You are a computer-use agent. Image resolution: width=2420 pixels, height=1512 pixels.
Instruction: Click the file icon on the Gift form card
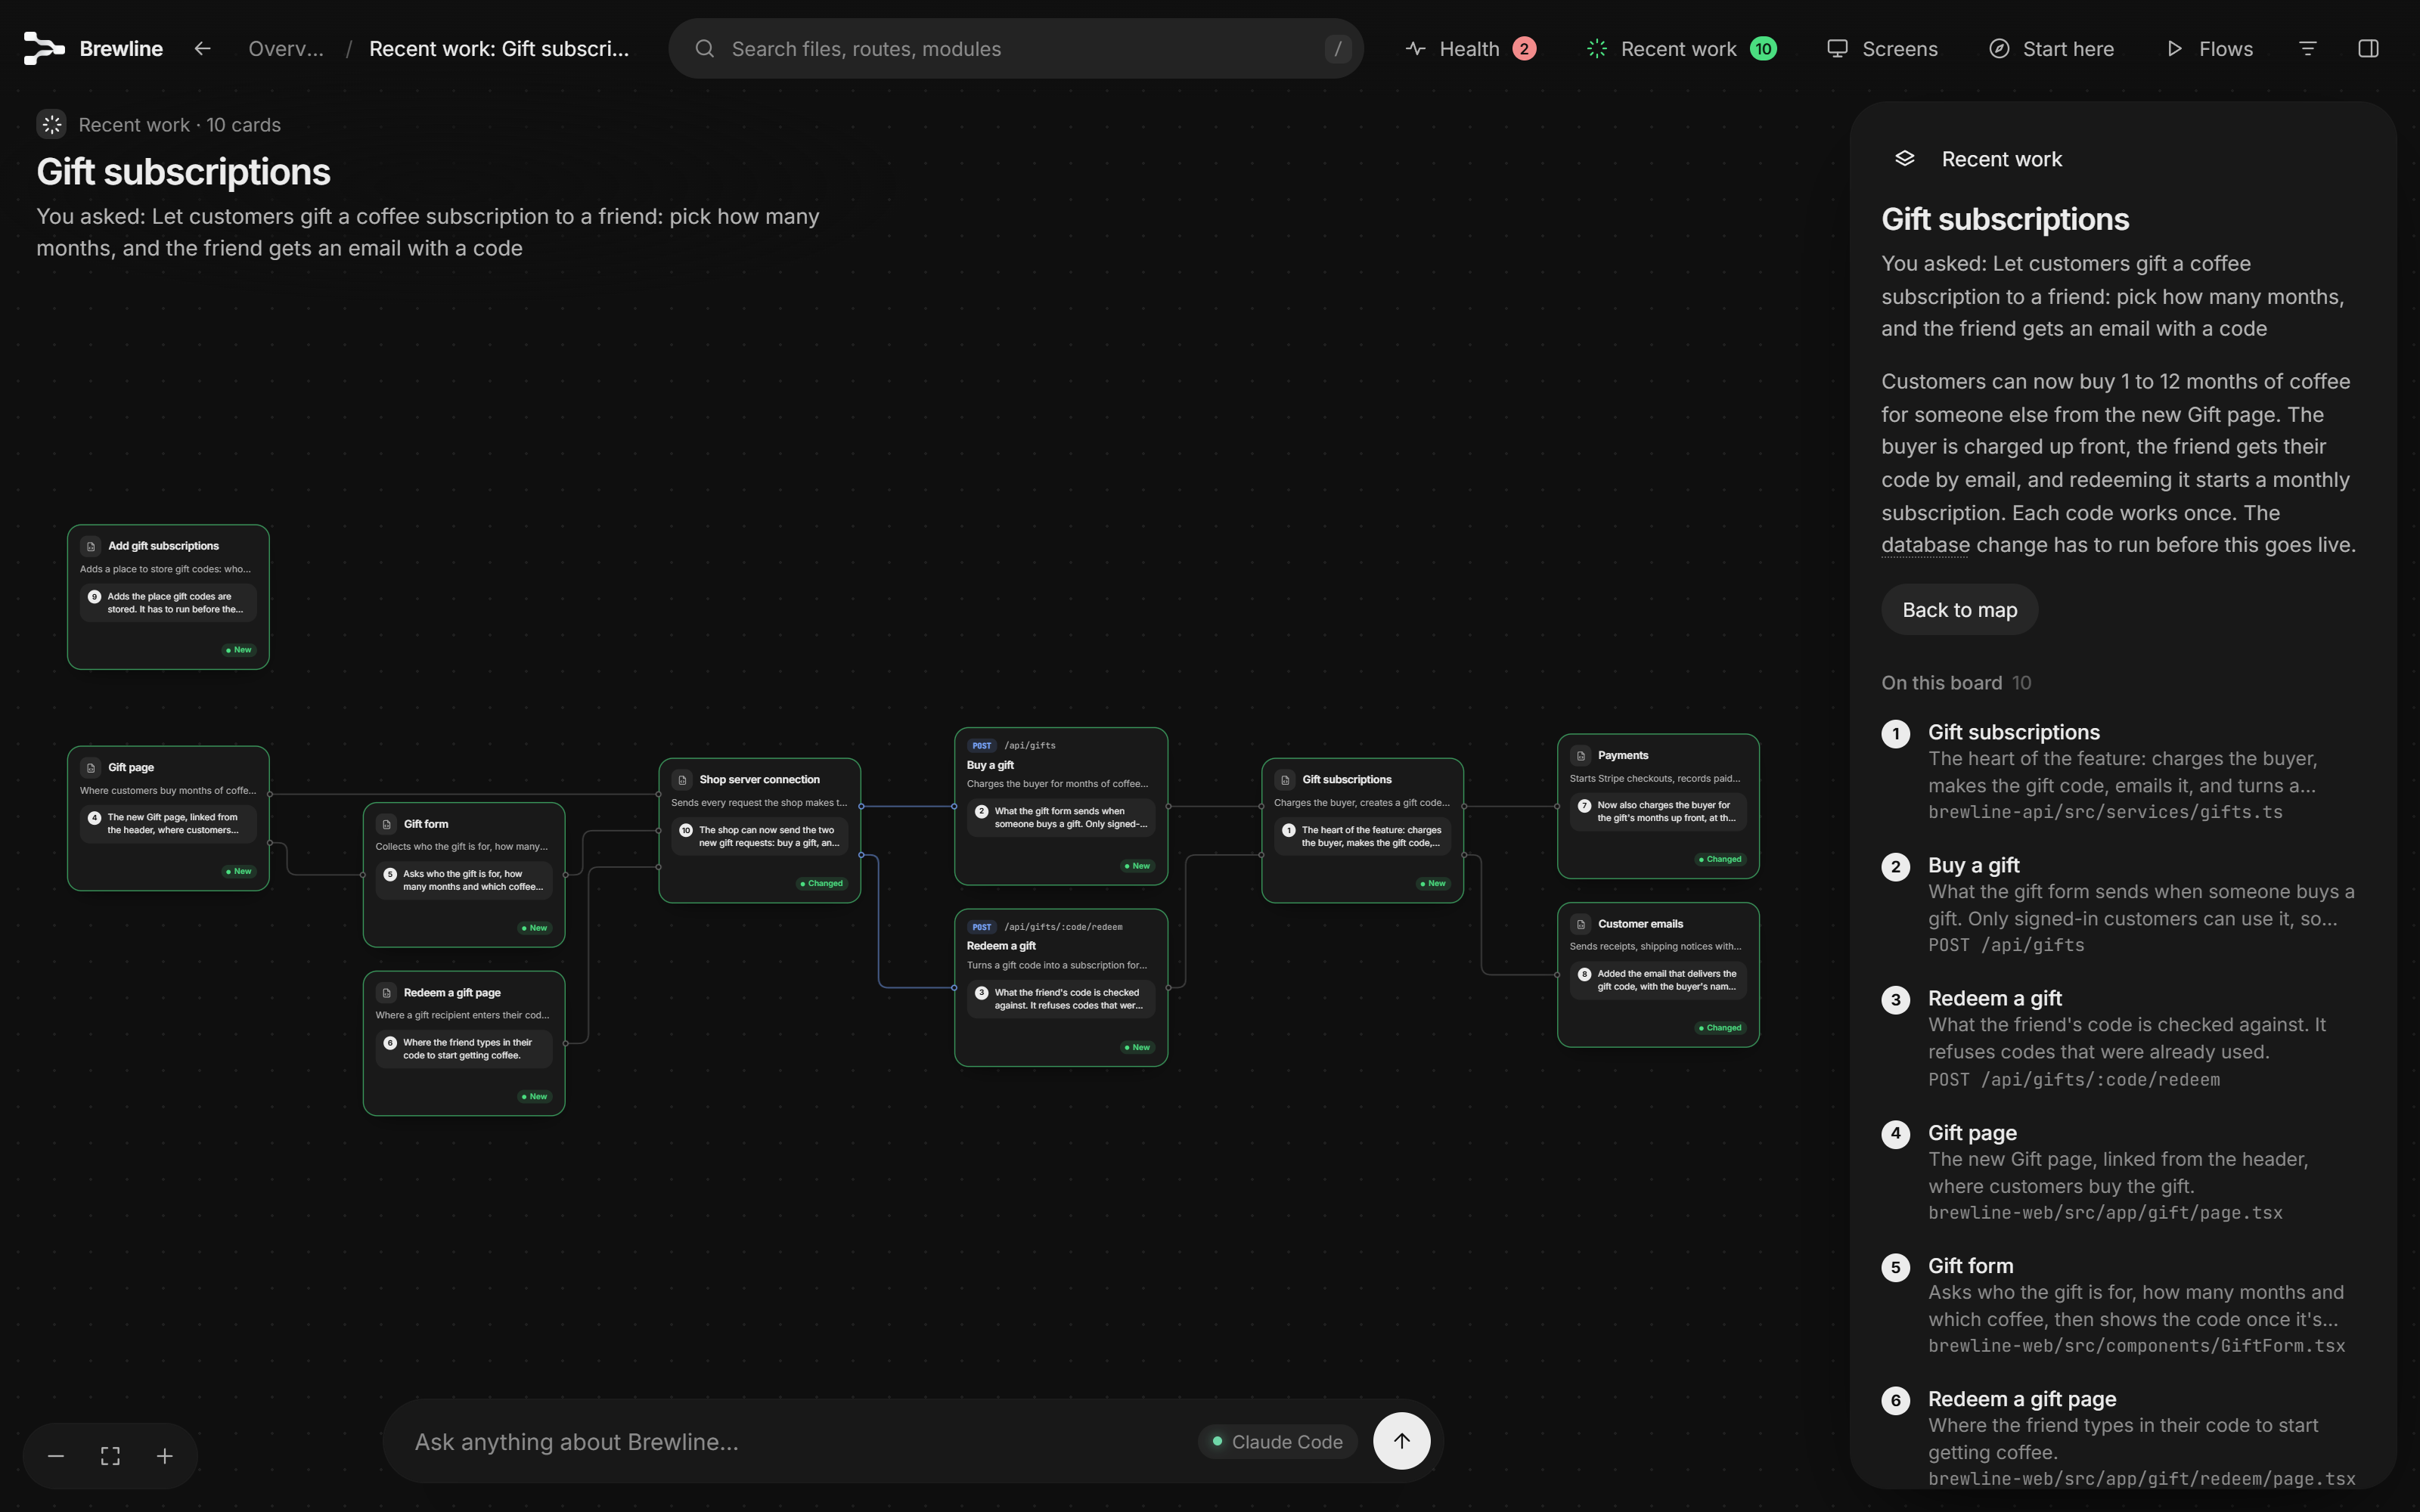pos(387,824)
